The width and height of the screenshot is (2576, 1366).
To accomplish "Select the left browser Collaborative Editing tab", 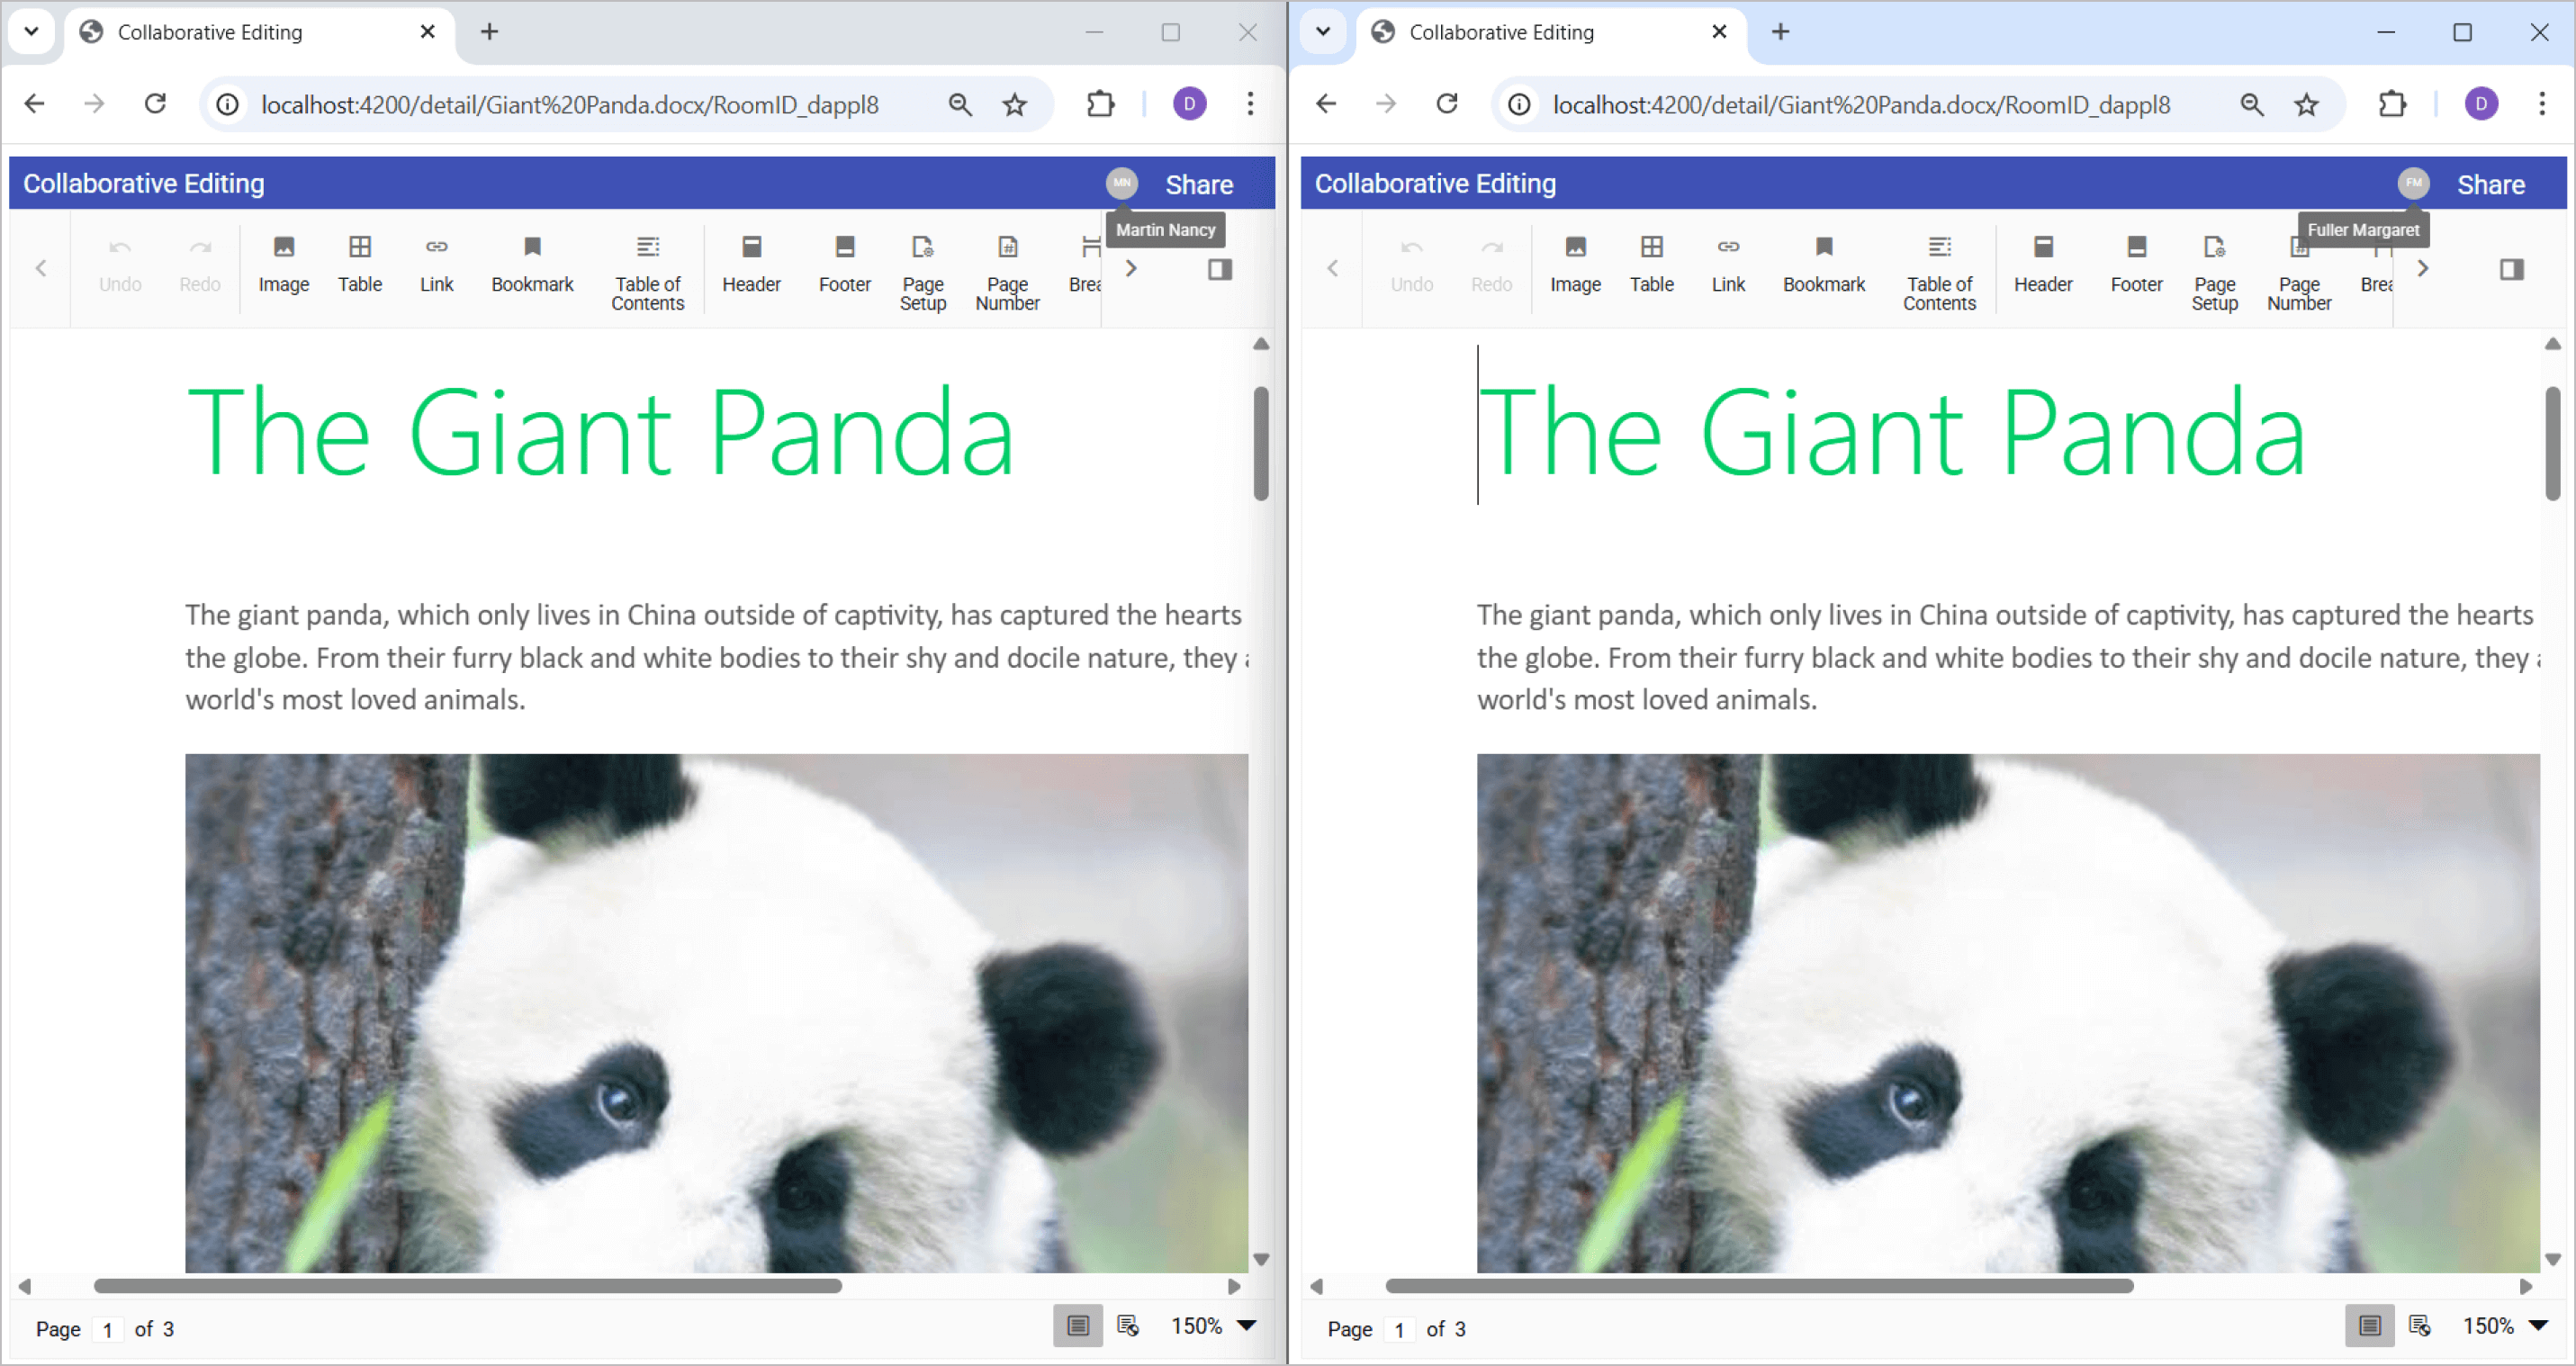I will 210,32.
